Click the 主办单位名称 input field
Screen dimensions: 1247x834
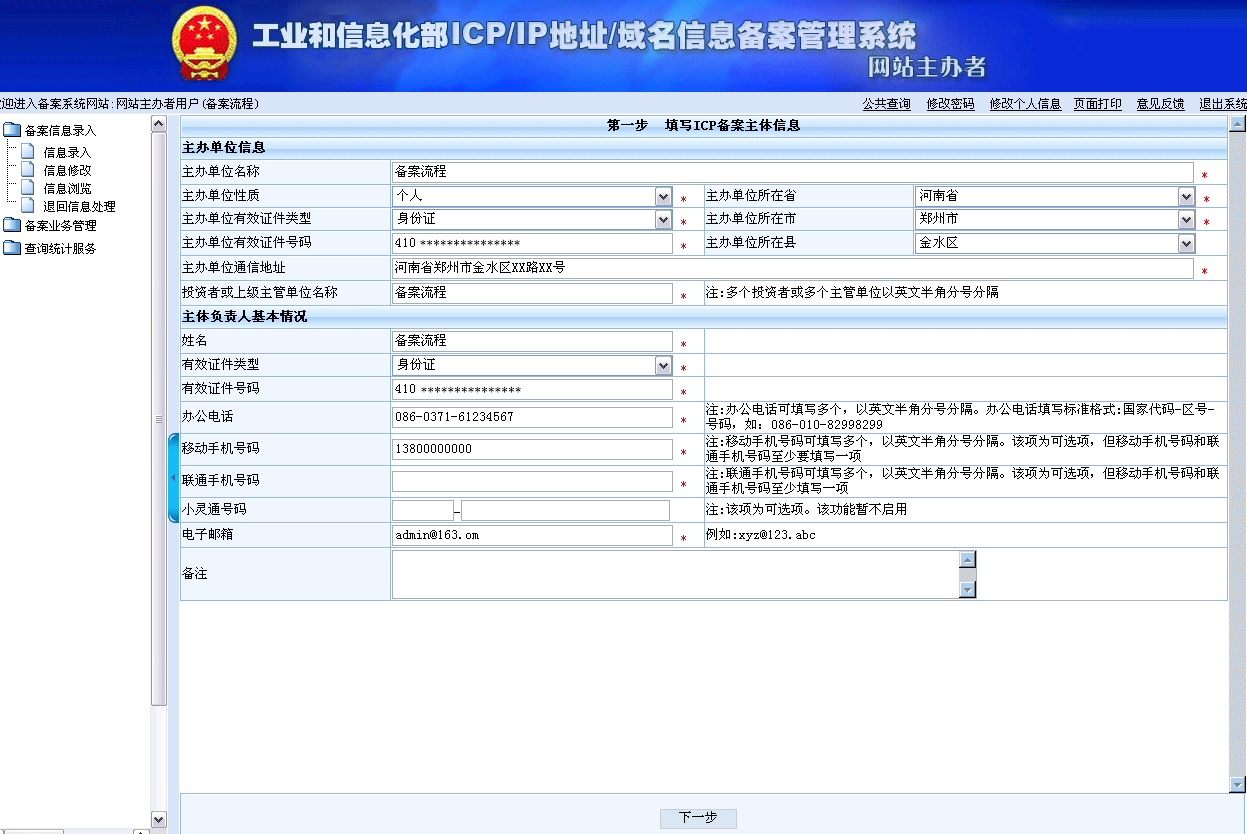[x=793, y=172]
